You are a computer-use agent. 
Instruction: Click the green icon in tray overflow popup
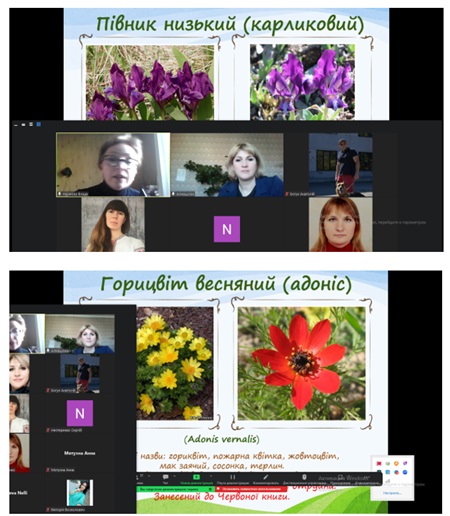[x=388, y=463]
